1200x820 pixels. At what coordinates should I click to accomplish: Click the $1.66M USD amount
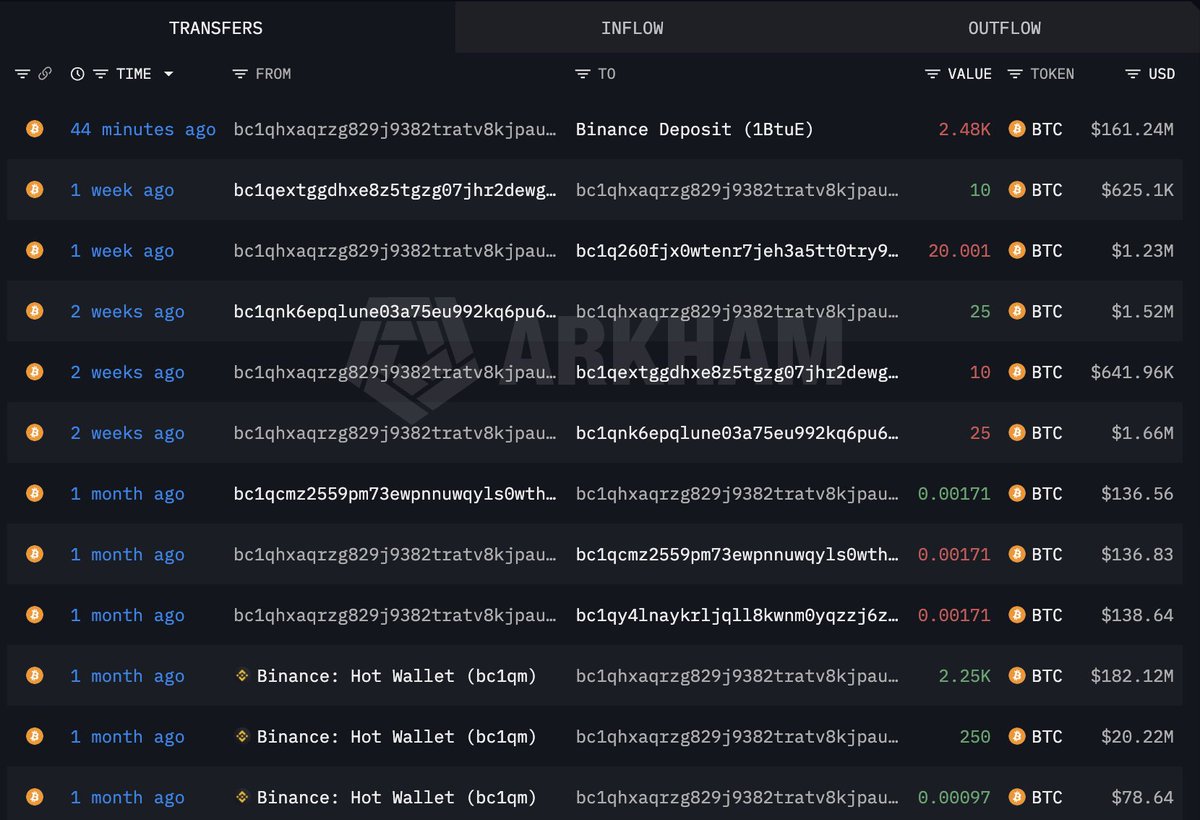point(1143,433)
